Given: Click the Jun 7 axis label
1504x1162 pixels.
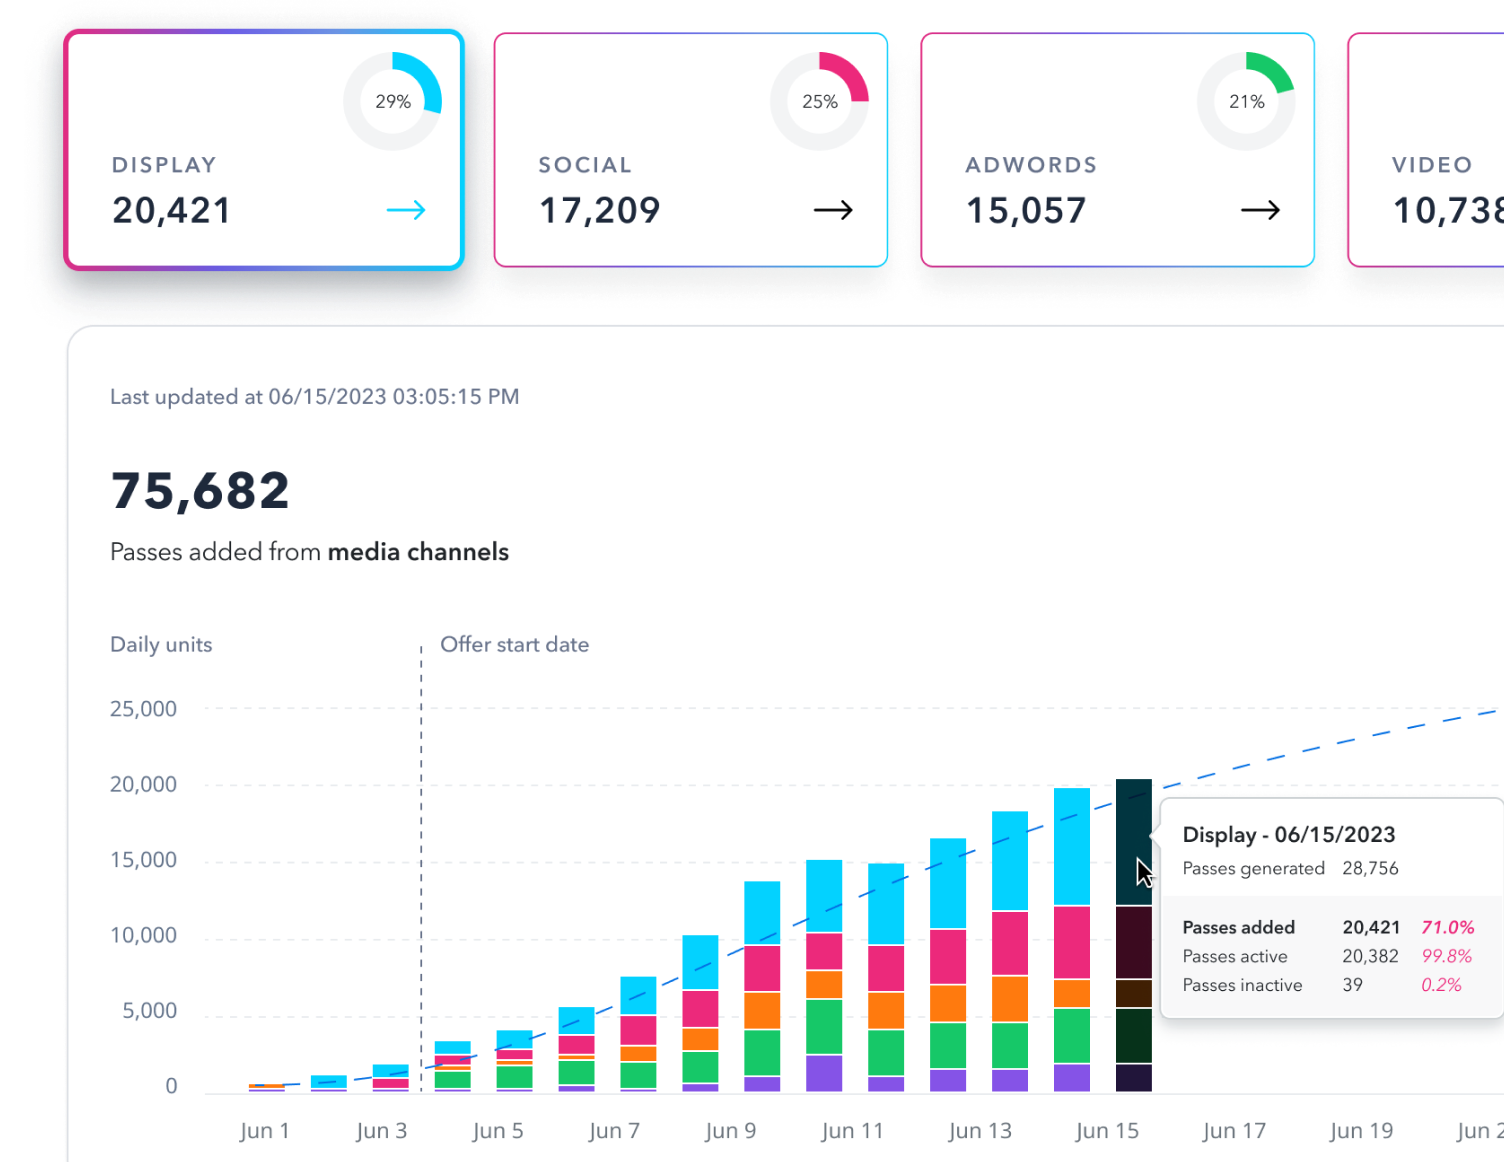Looking at the screenshot, I should (614, 1131).
